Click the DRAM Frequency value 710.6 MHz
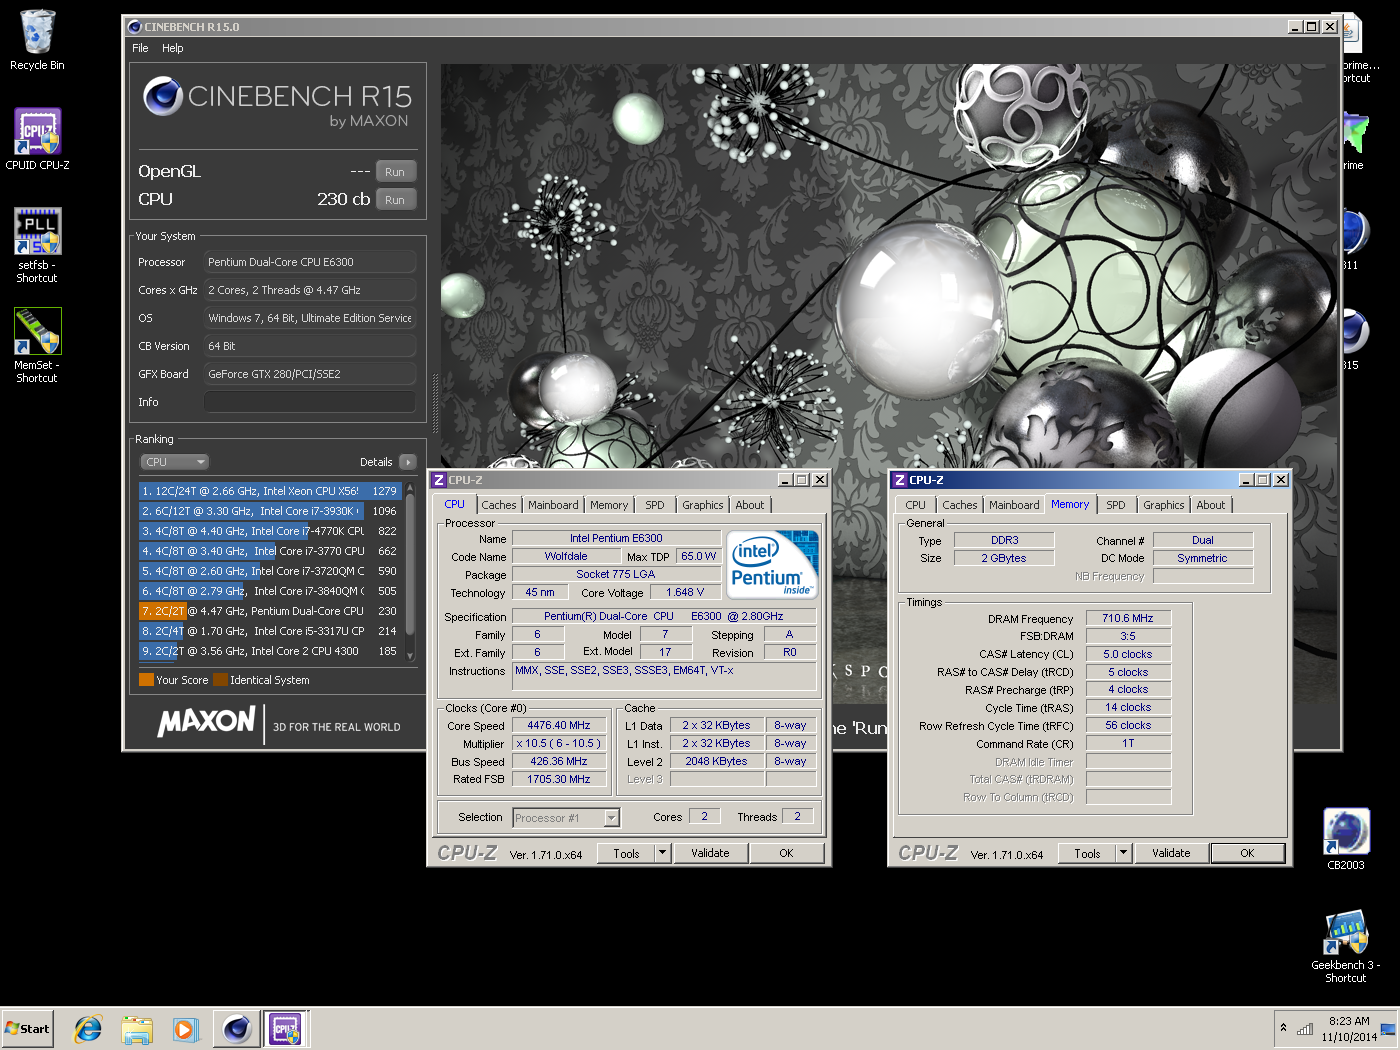The height and width of the screenshot is (1050, 1400). click(x=1128, y=618)
